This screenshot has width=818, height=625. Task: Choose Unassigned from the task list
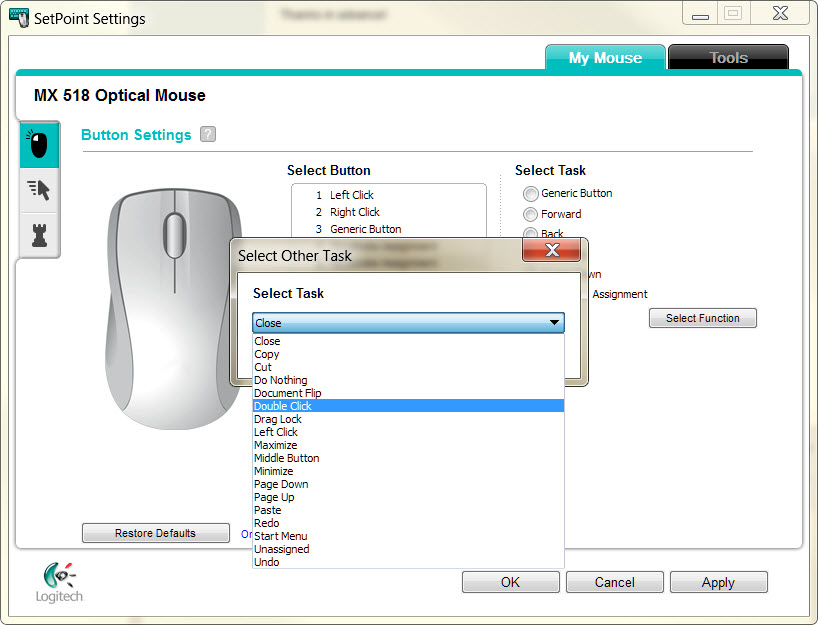[408, 549]
